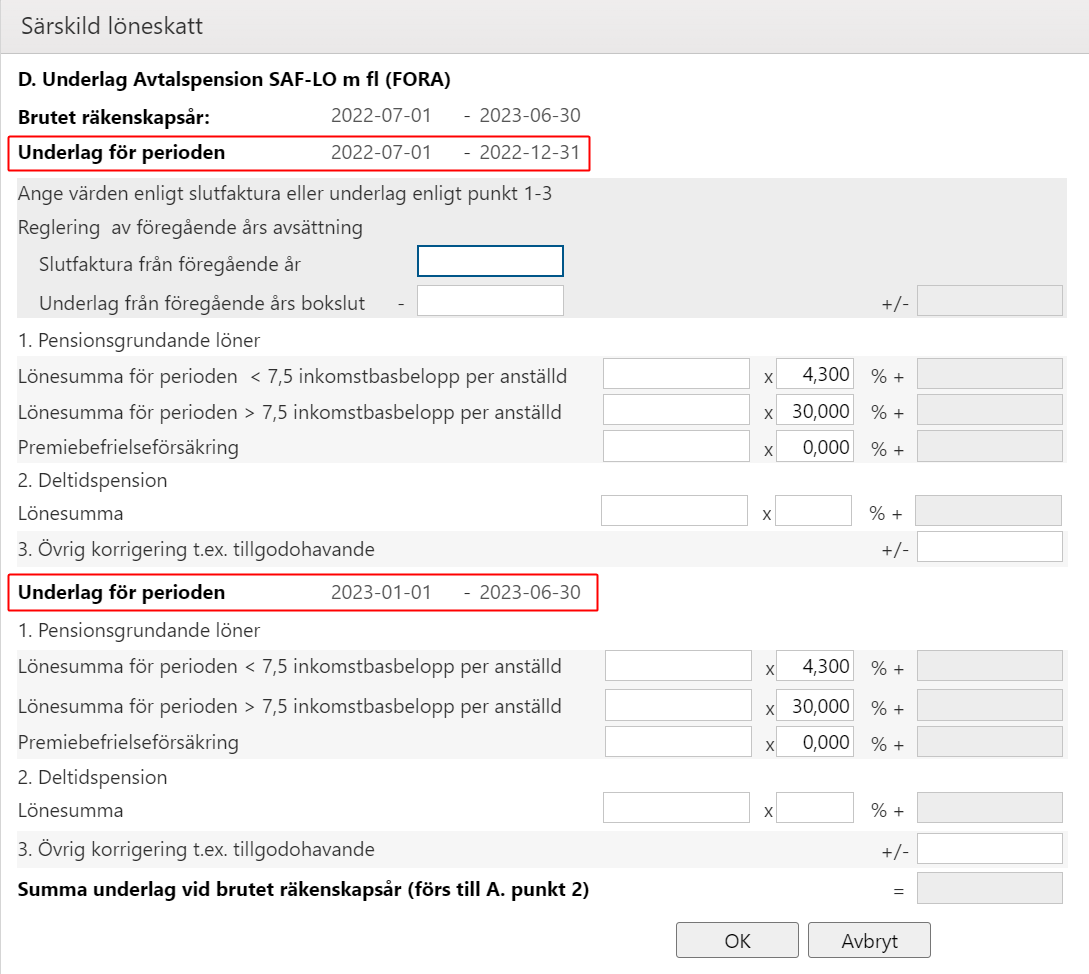Focus the Slutfaktura från föregående år field
This screenshot has width=1089, height=974.
490,261
